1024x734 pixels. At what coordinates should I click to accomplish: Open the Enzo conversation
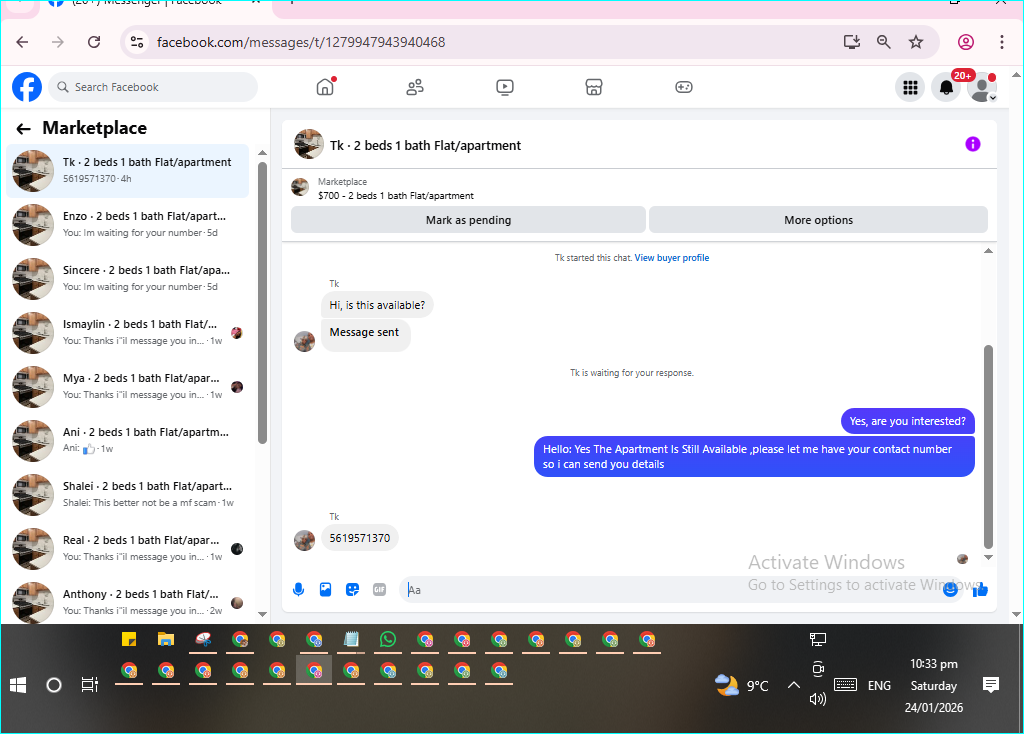point(127,225)
